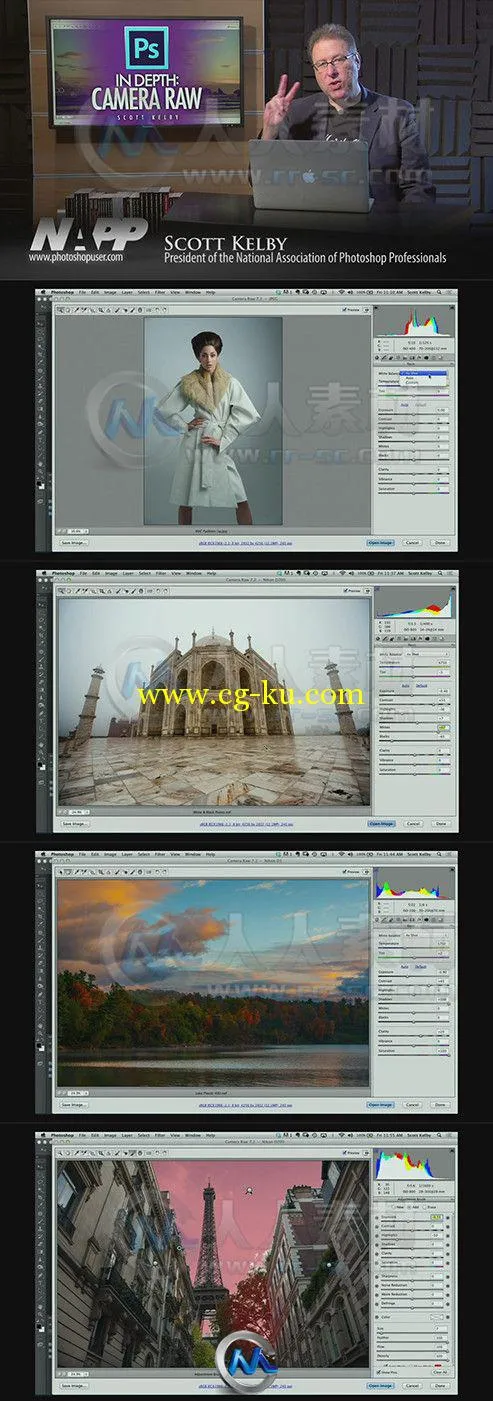Select Erase radio button in Adjustment Brush panel
The height and width of the screenshot is (1401, 493).
(424, 1207)
